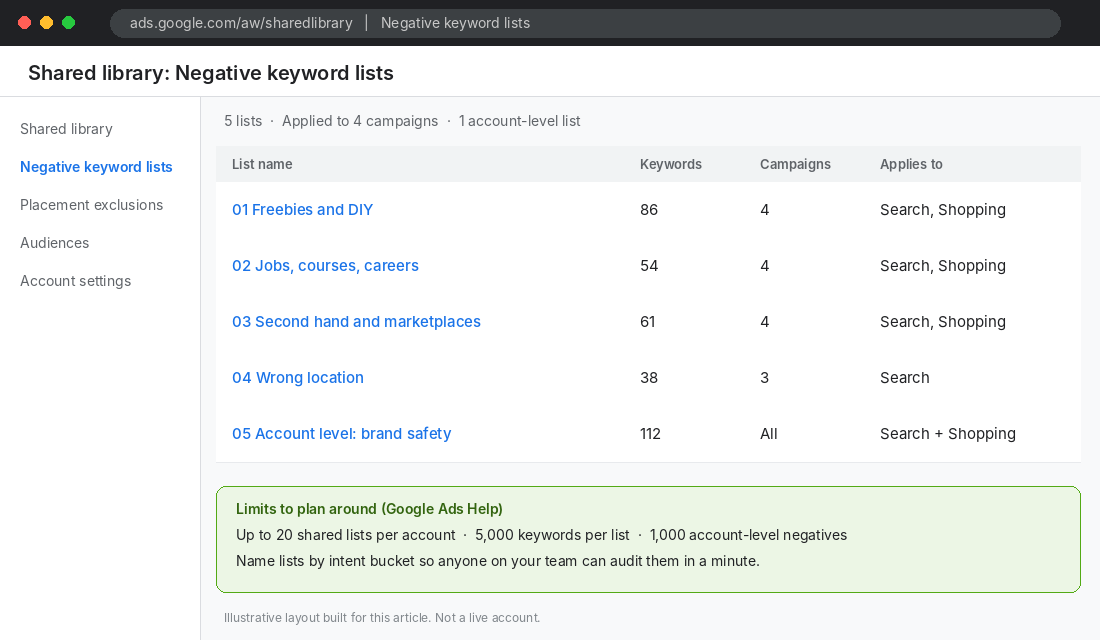Image resolution: width=1100 pixels, height=640 pixels.
Task: Open Account settings in sidebar
Action: coord(76,281)
